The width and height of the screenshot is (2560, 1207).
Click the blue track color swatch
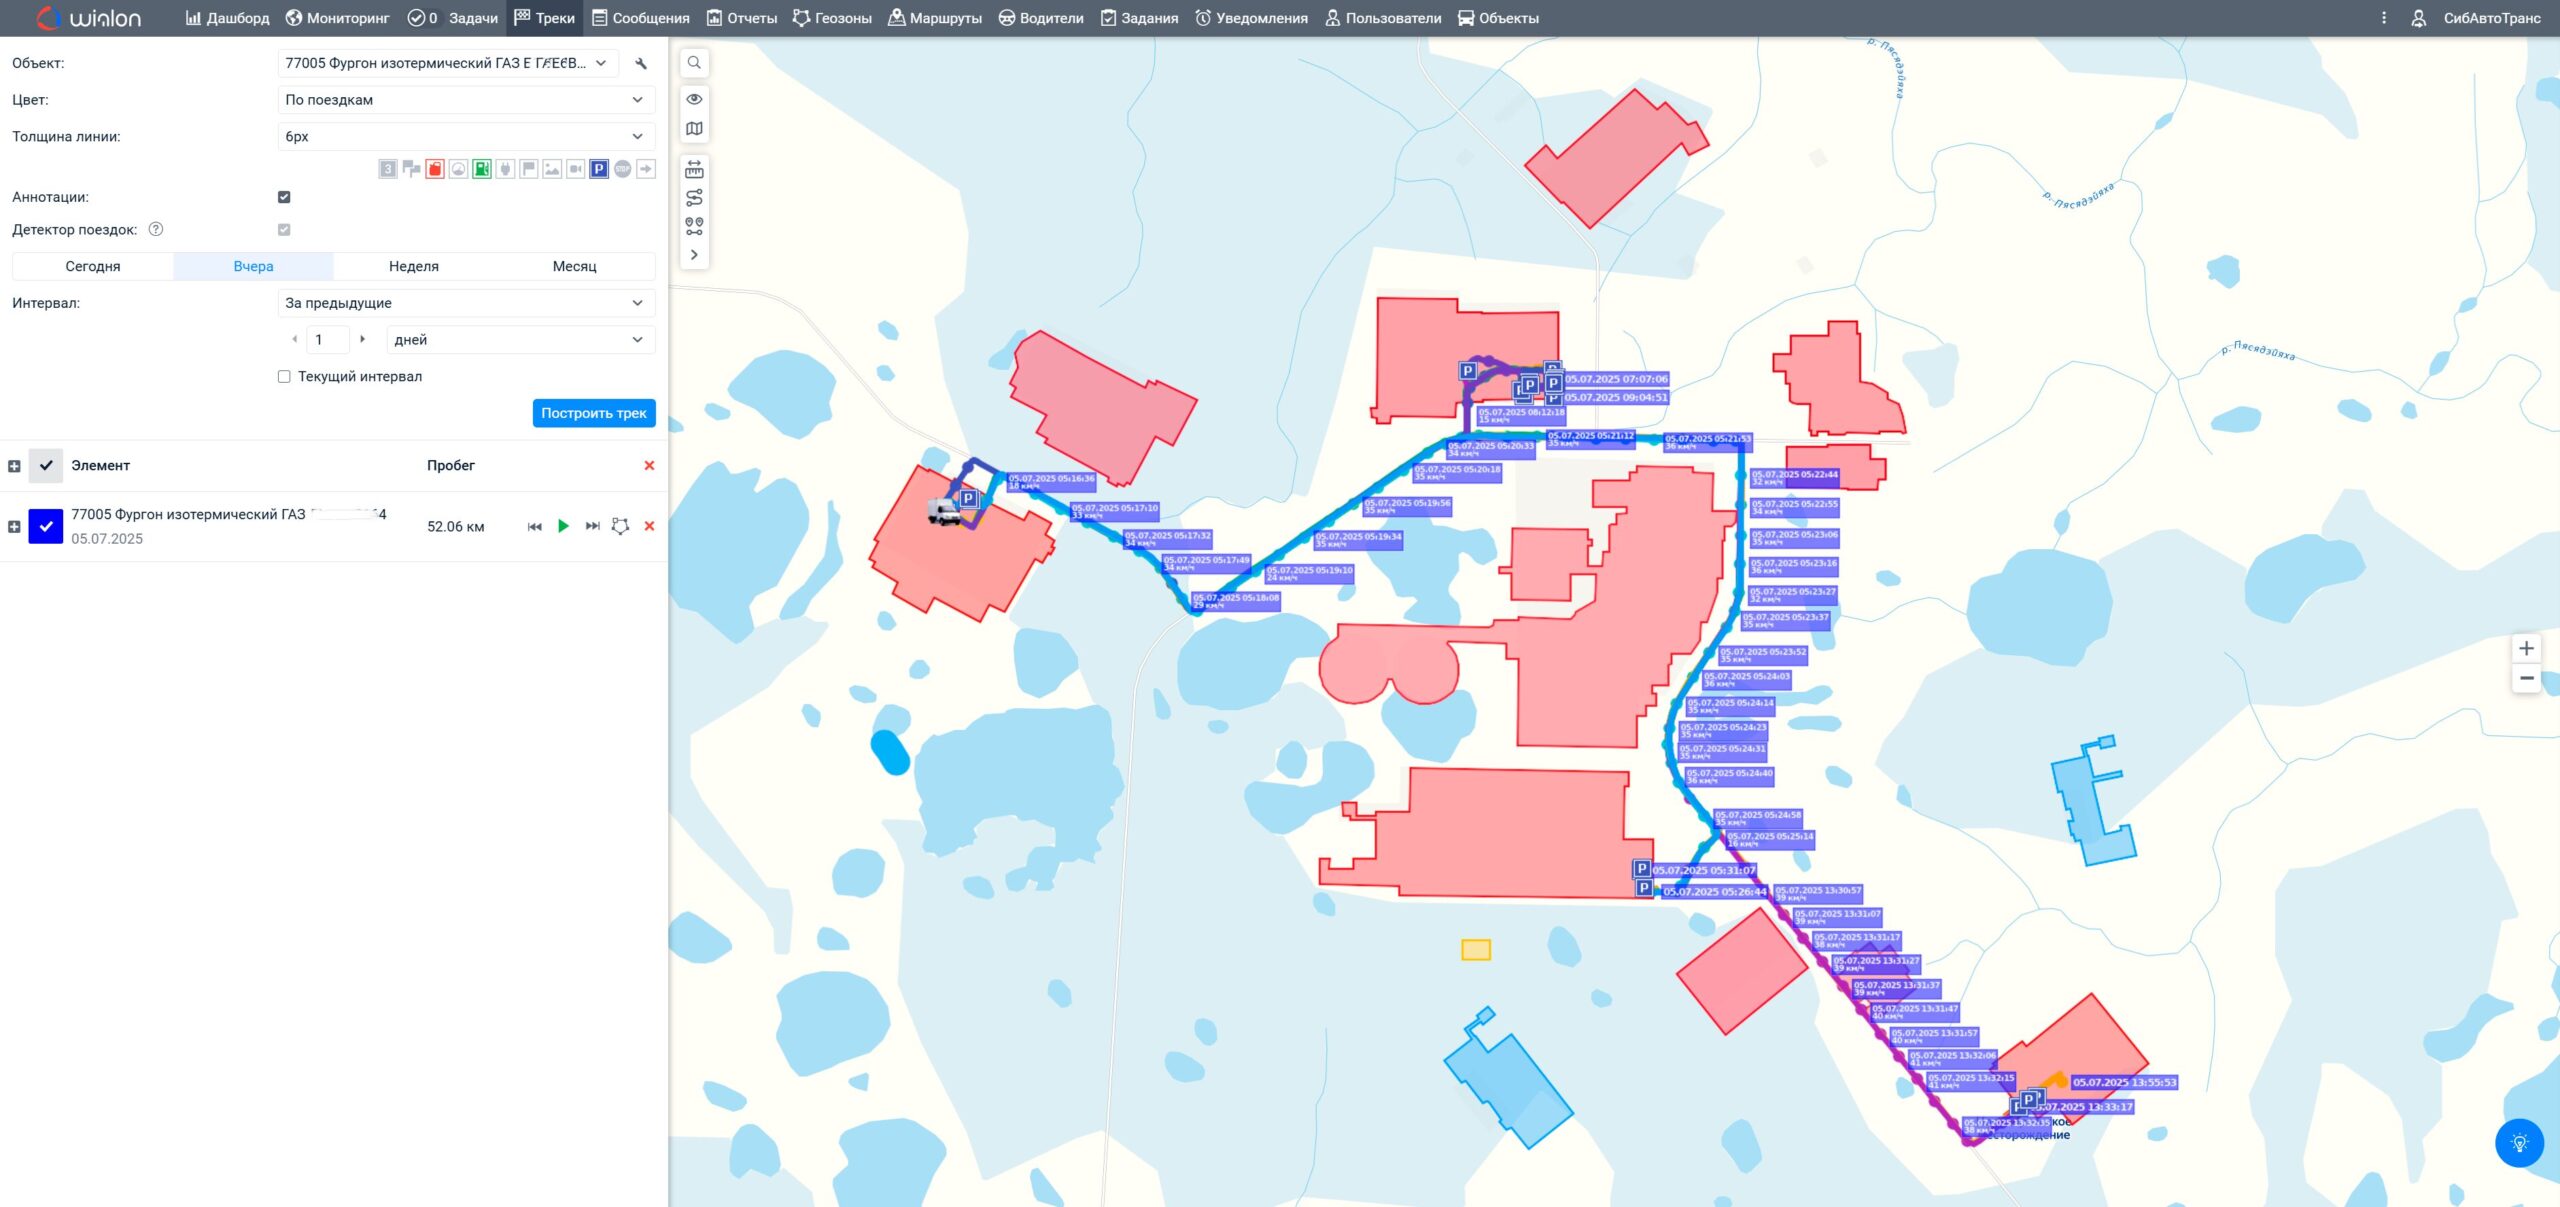(46, 526)
